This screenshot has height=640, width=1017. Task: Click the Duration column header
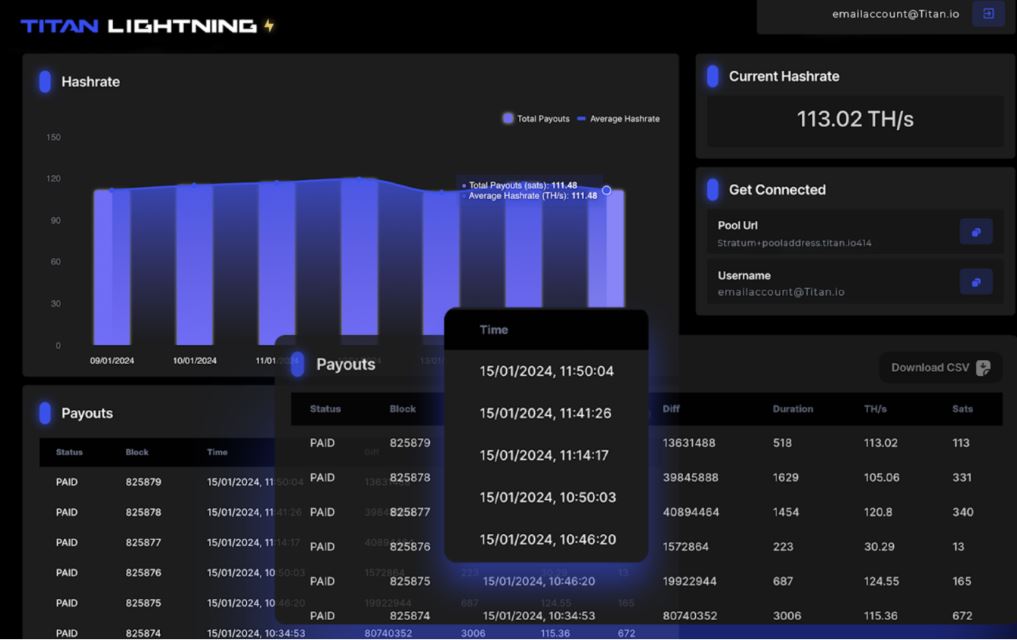[x=793, y=409]
